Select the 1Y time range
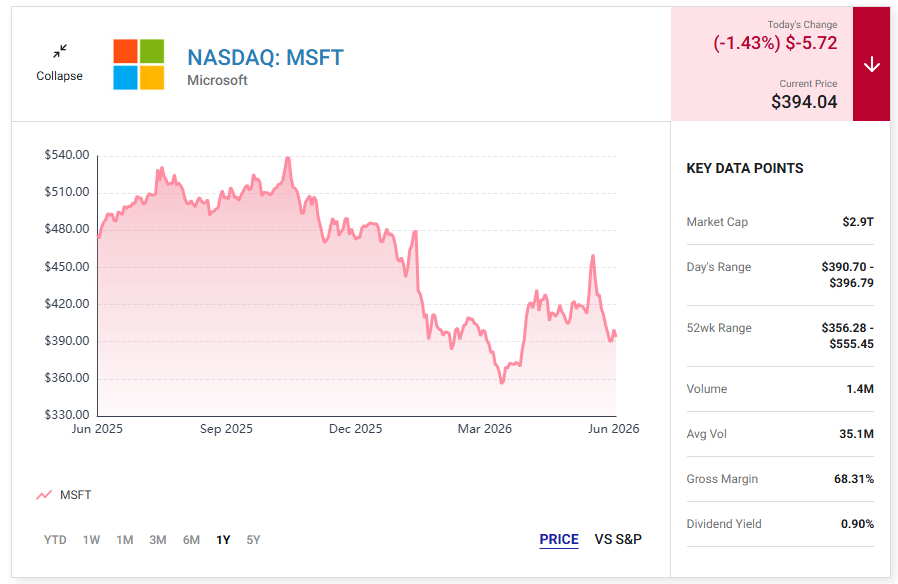 pos(223,540)
